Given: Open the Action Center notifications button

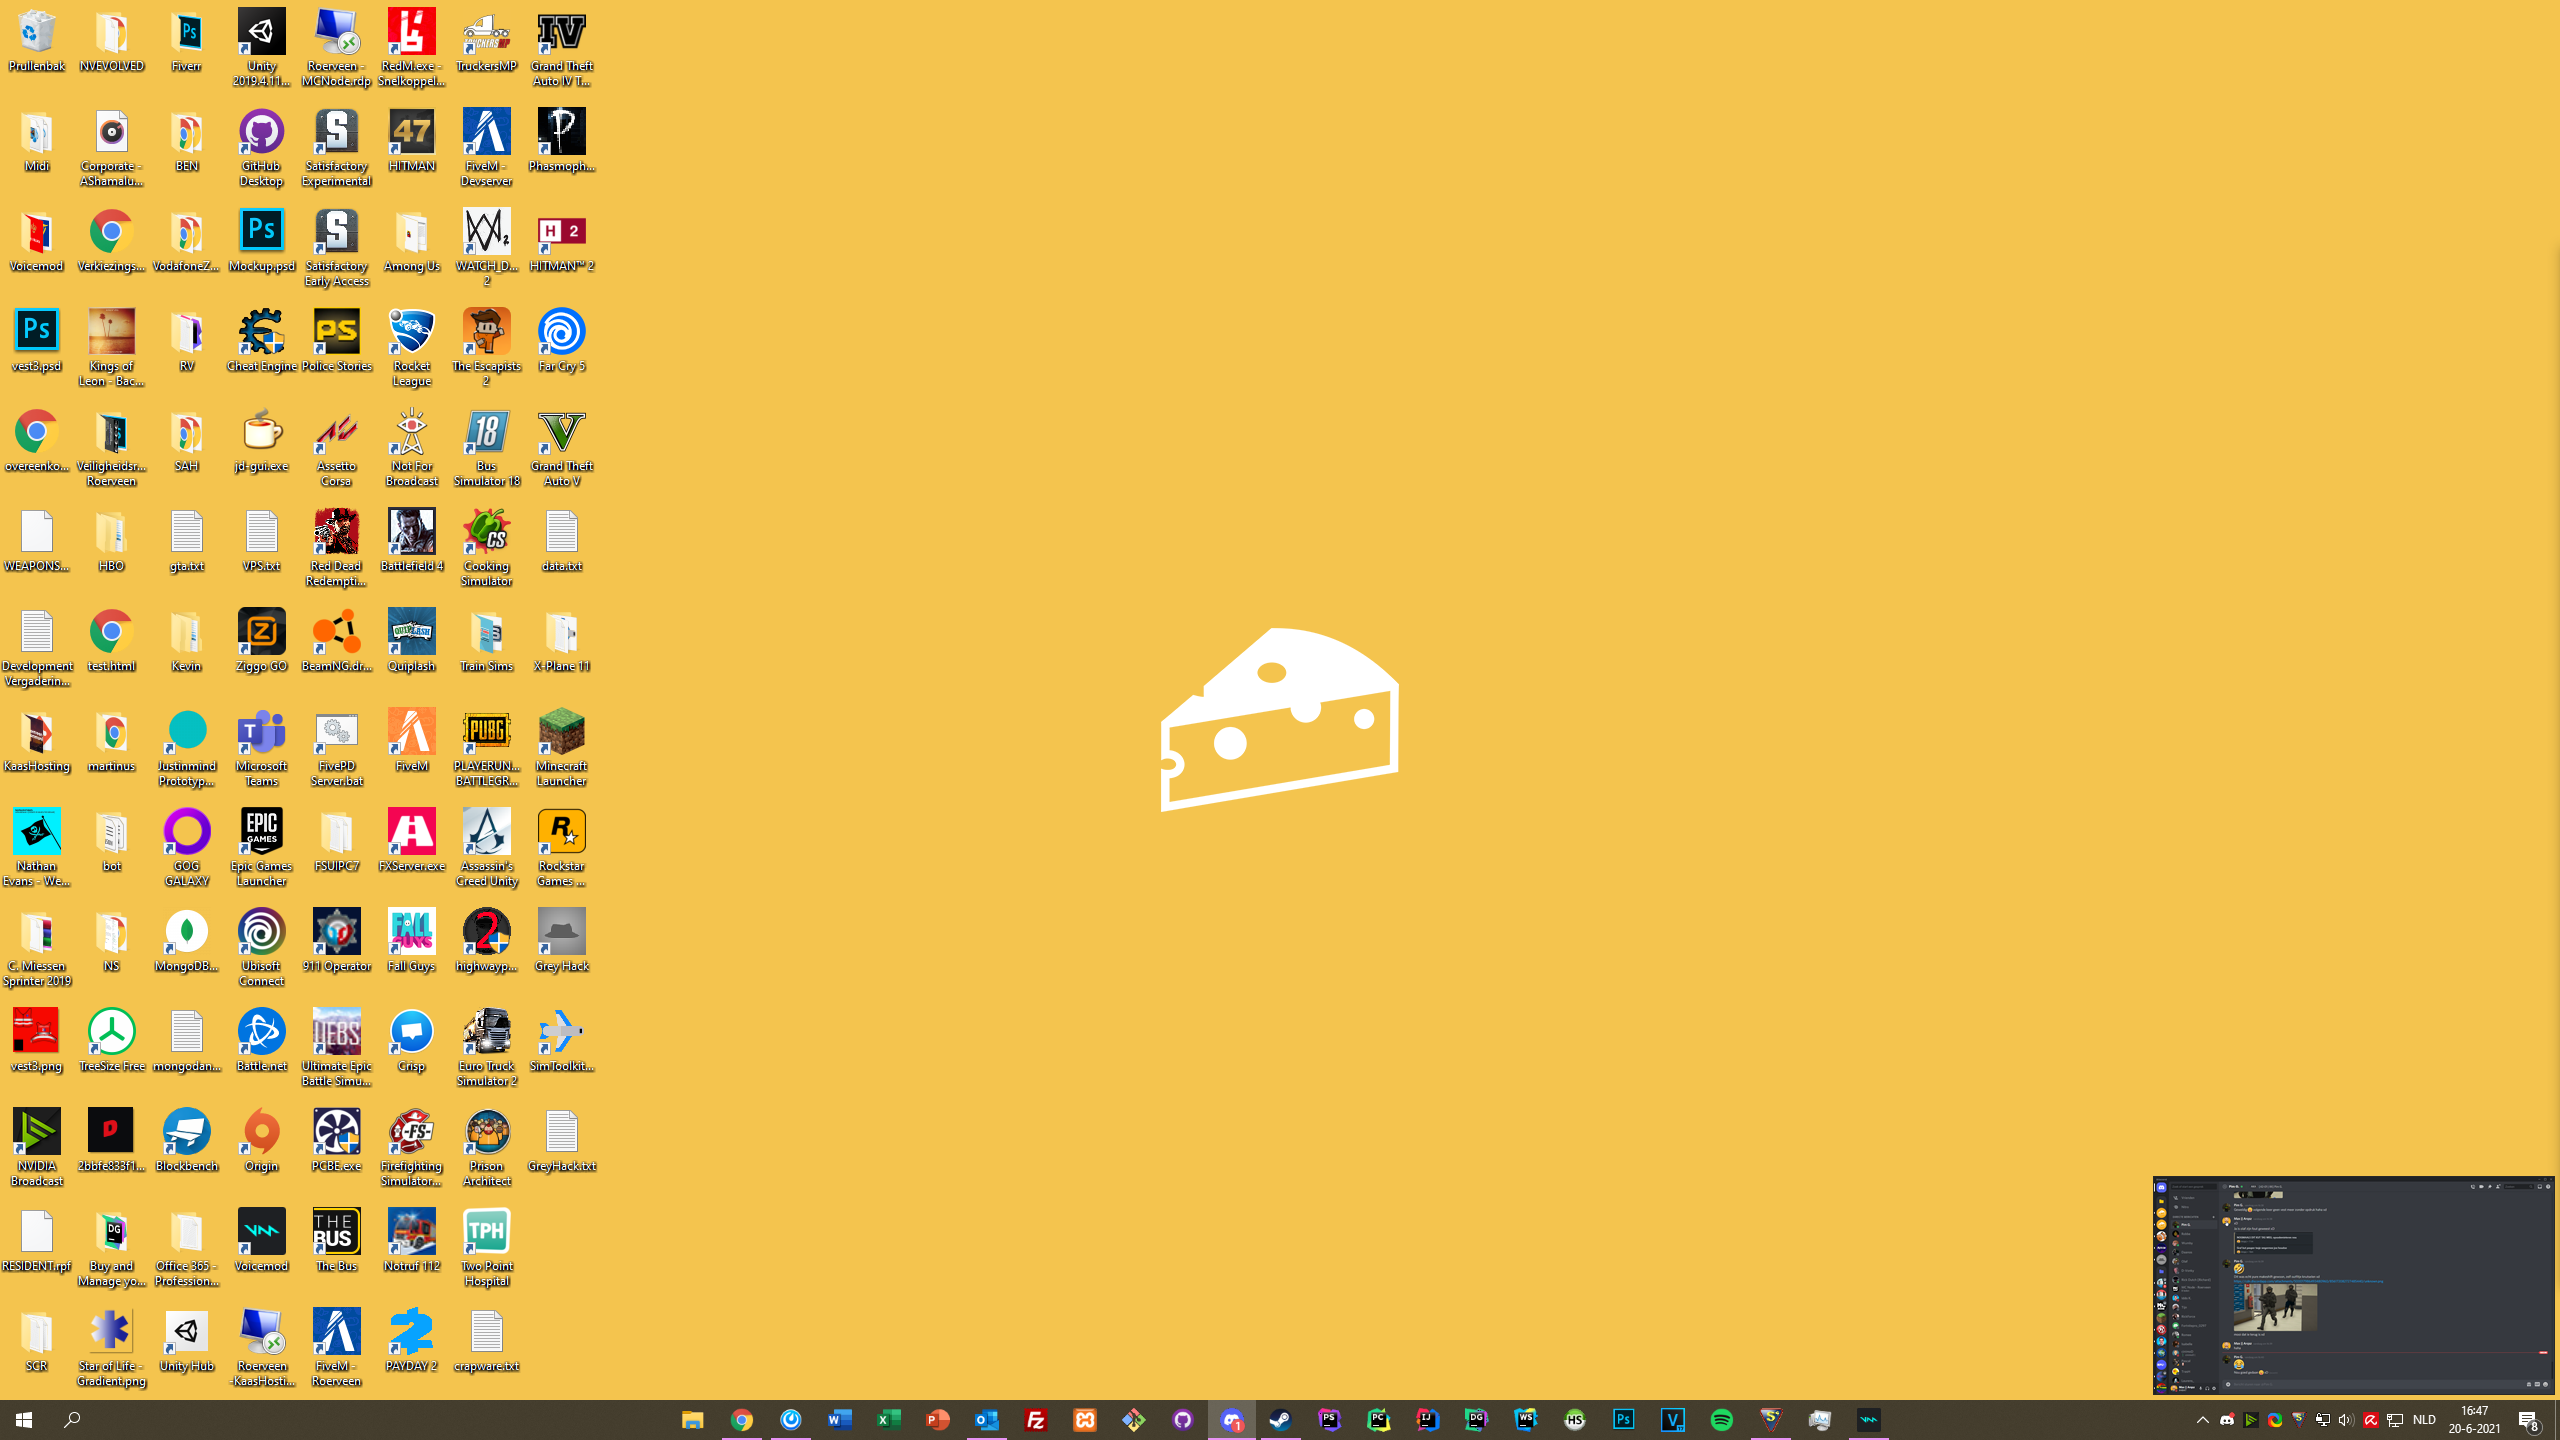Looking at the screenshot, I should tap(2528, 1420).
